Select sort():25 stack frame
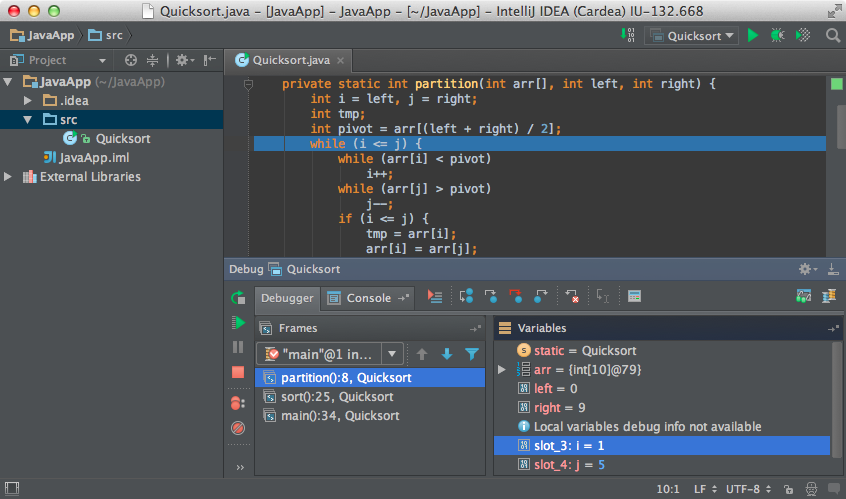The image size is (846, 499). pos(370,397)
